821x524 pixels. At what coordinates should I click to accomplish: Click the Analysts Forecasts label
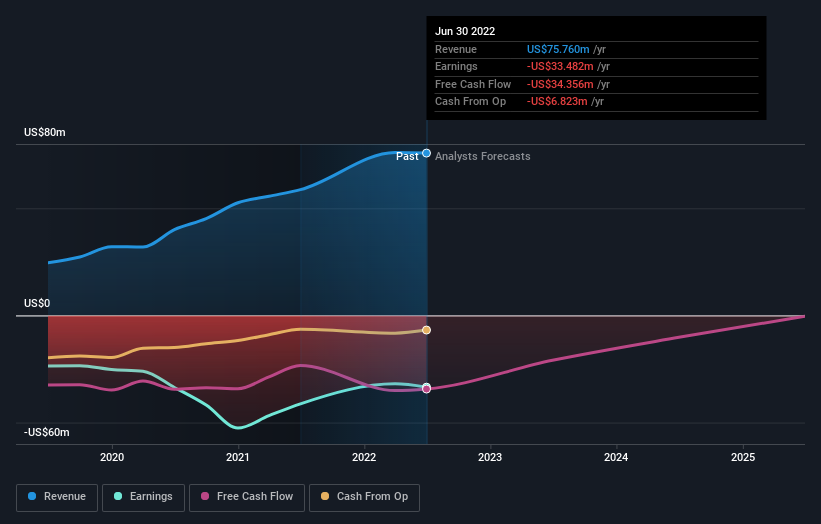click(x=483, y=157)
